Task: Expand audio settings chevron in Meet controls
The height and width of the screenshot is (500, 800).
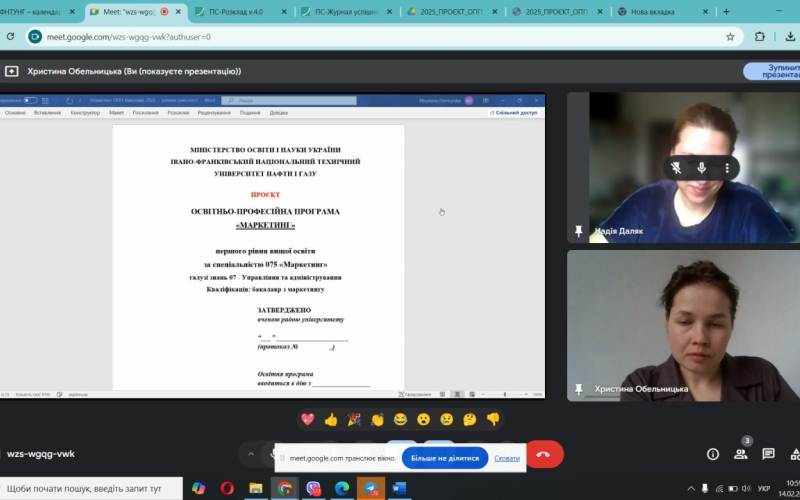Action: [x=251, y=454]
